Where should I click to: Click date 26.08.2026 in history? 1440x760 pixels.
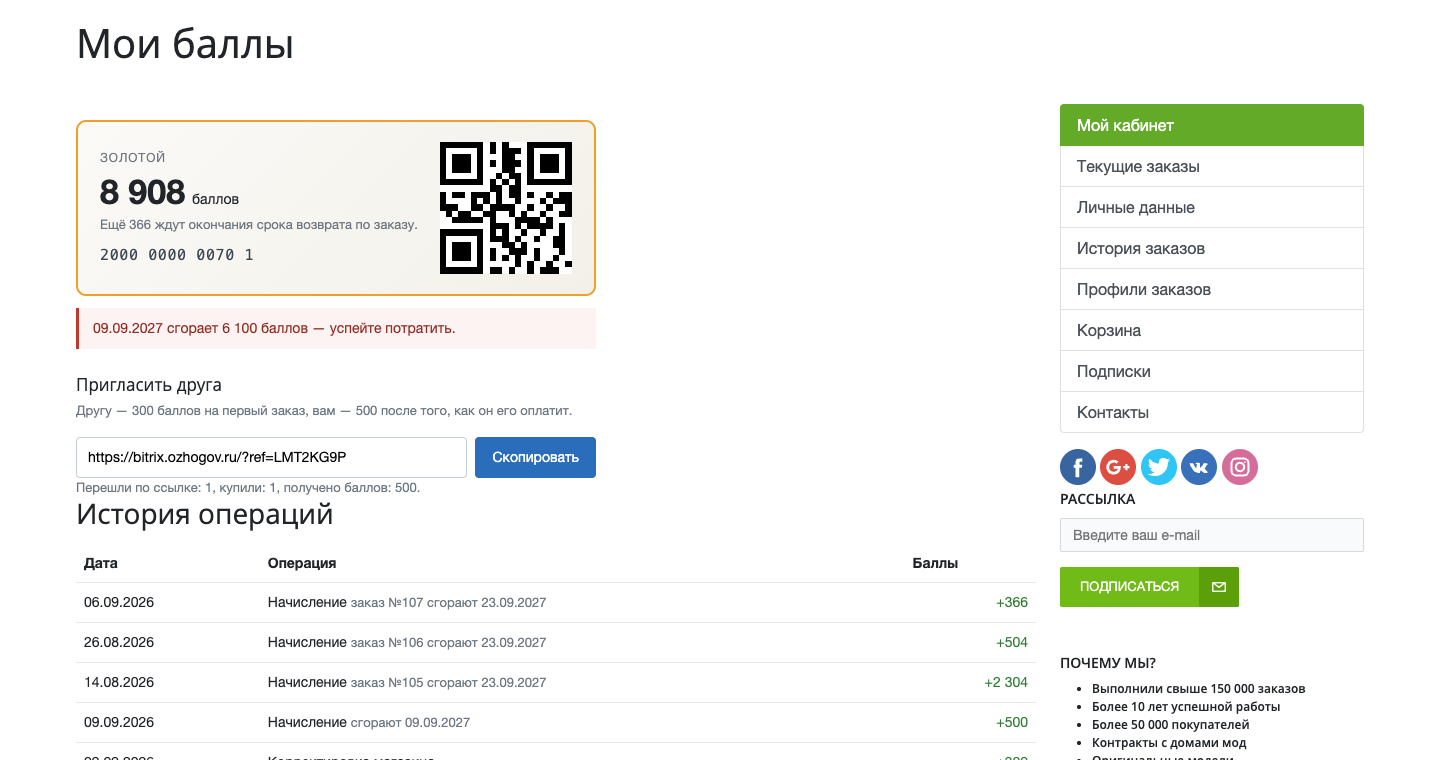click(119, 642)
